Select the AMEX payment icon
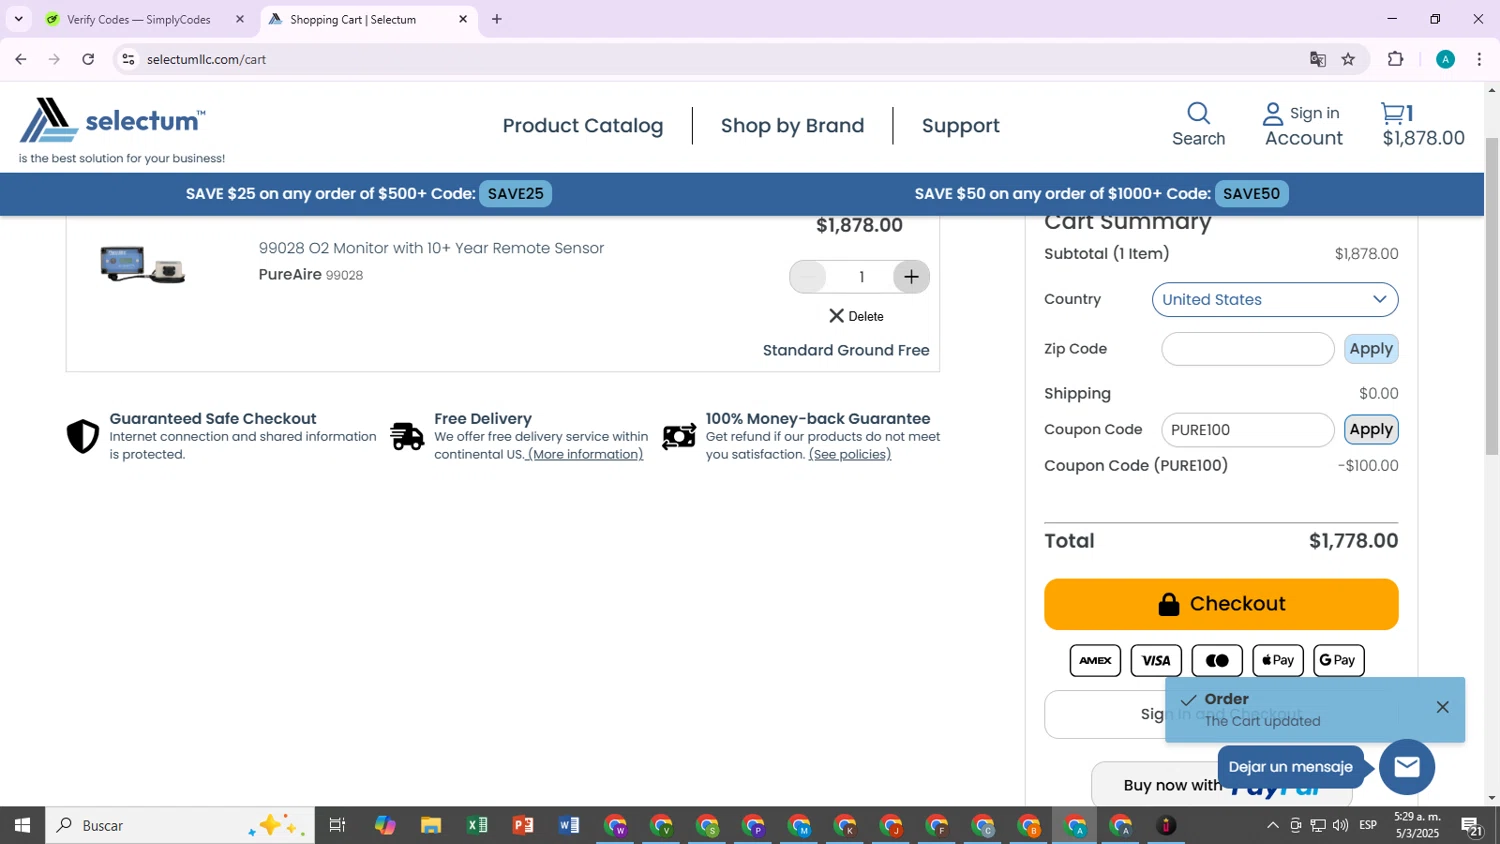1500x844 pixels. click(1095, 660)
